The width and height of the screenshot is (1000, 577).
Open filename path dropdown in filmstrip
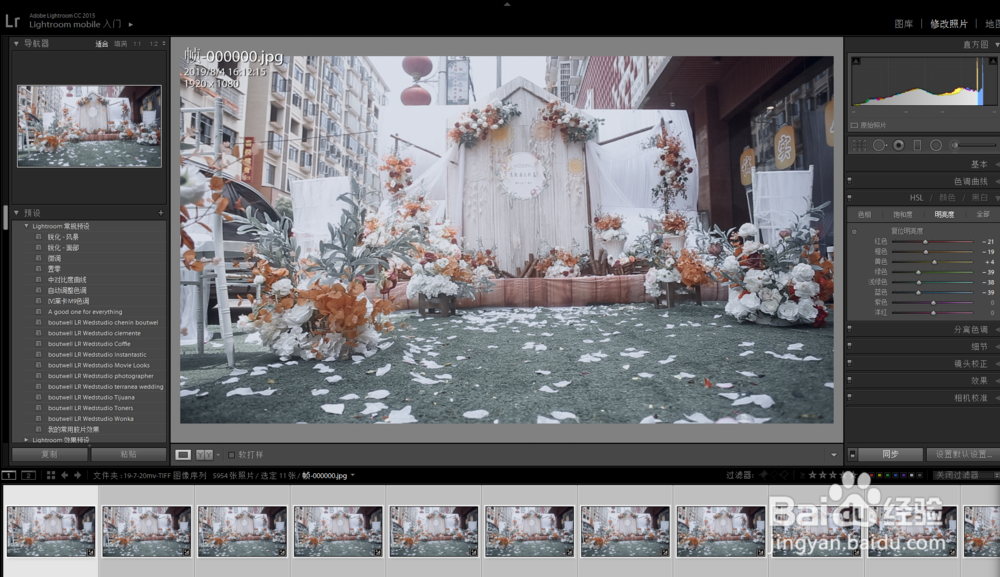click(x=353, y=476)
